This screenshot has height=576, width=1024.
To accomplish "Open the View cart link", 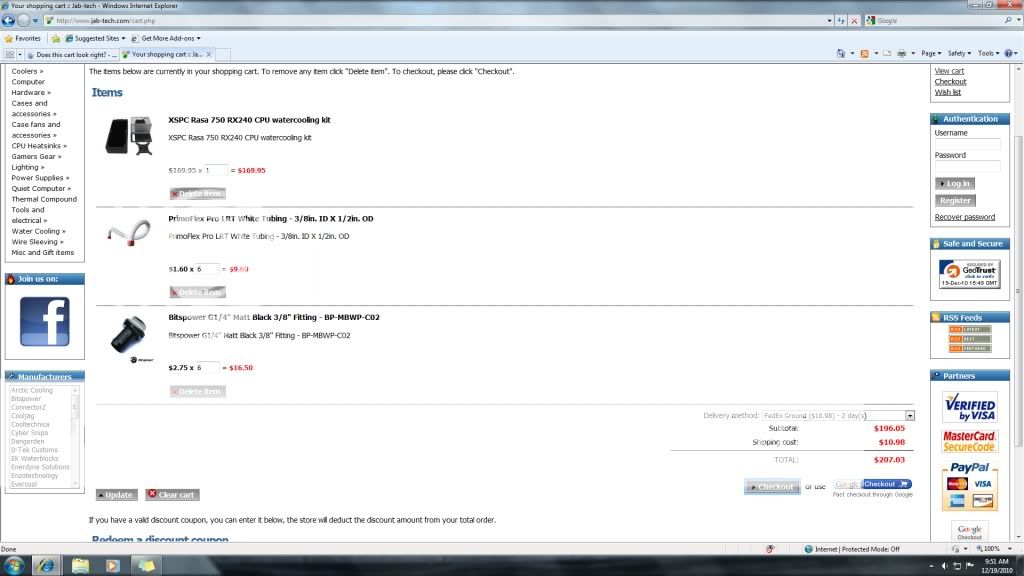I will coord(949,71).
